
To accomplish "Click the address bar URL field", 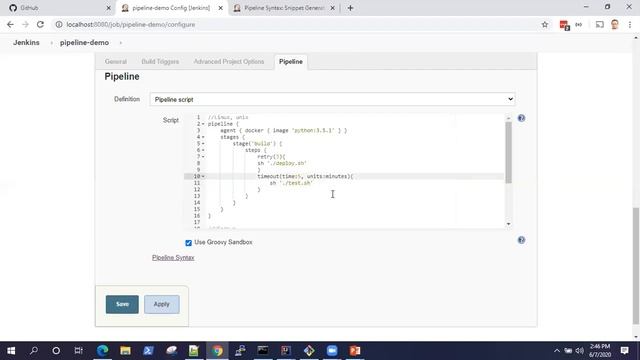I will click(298, 24).
